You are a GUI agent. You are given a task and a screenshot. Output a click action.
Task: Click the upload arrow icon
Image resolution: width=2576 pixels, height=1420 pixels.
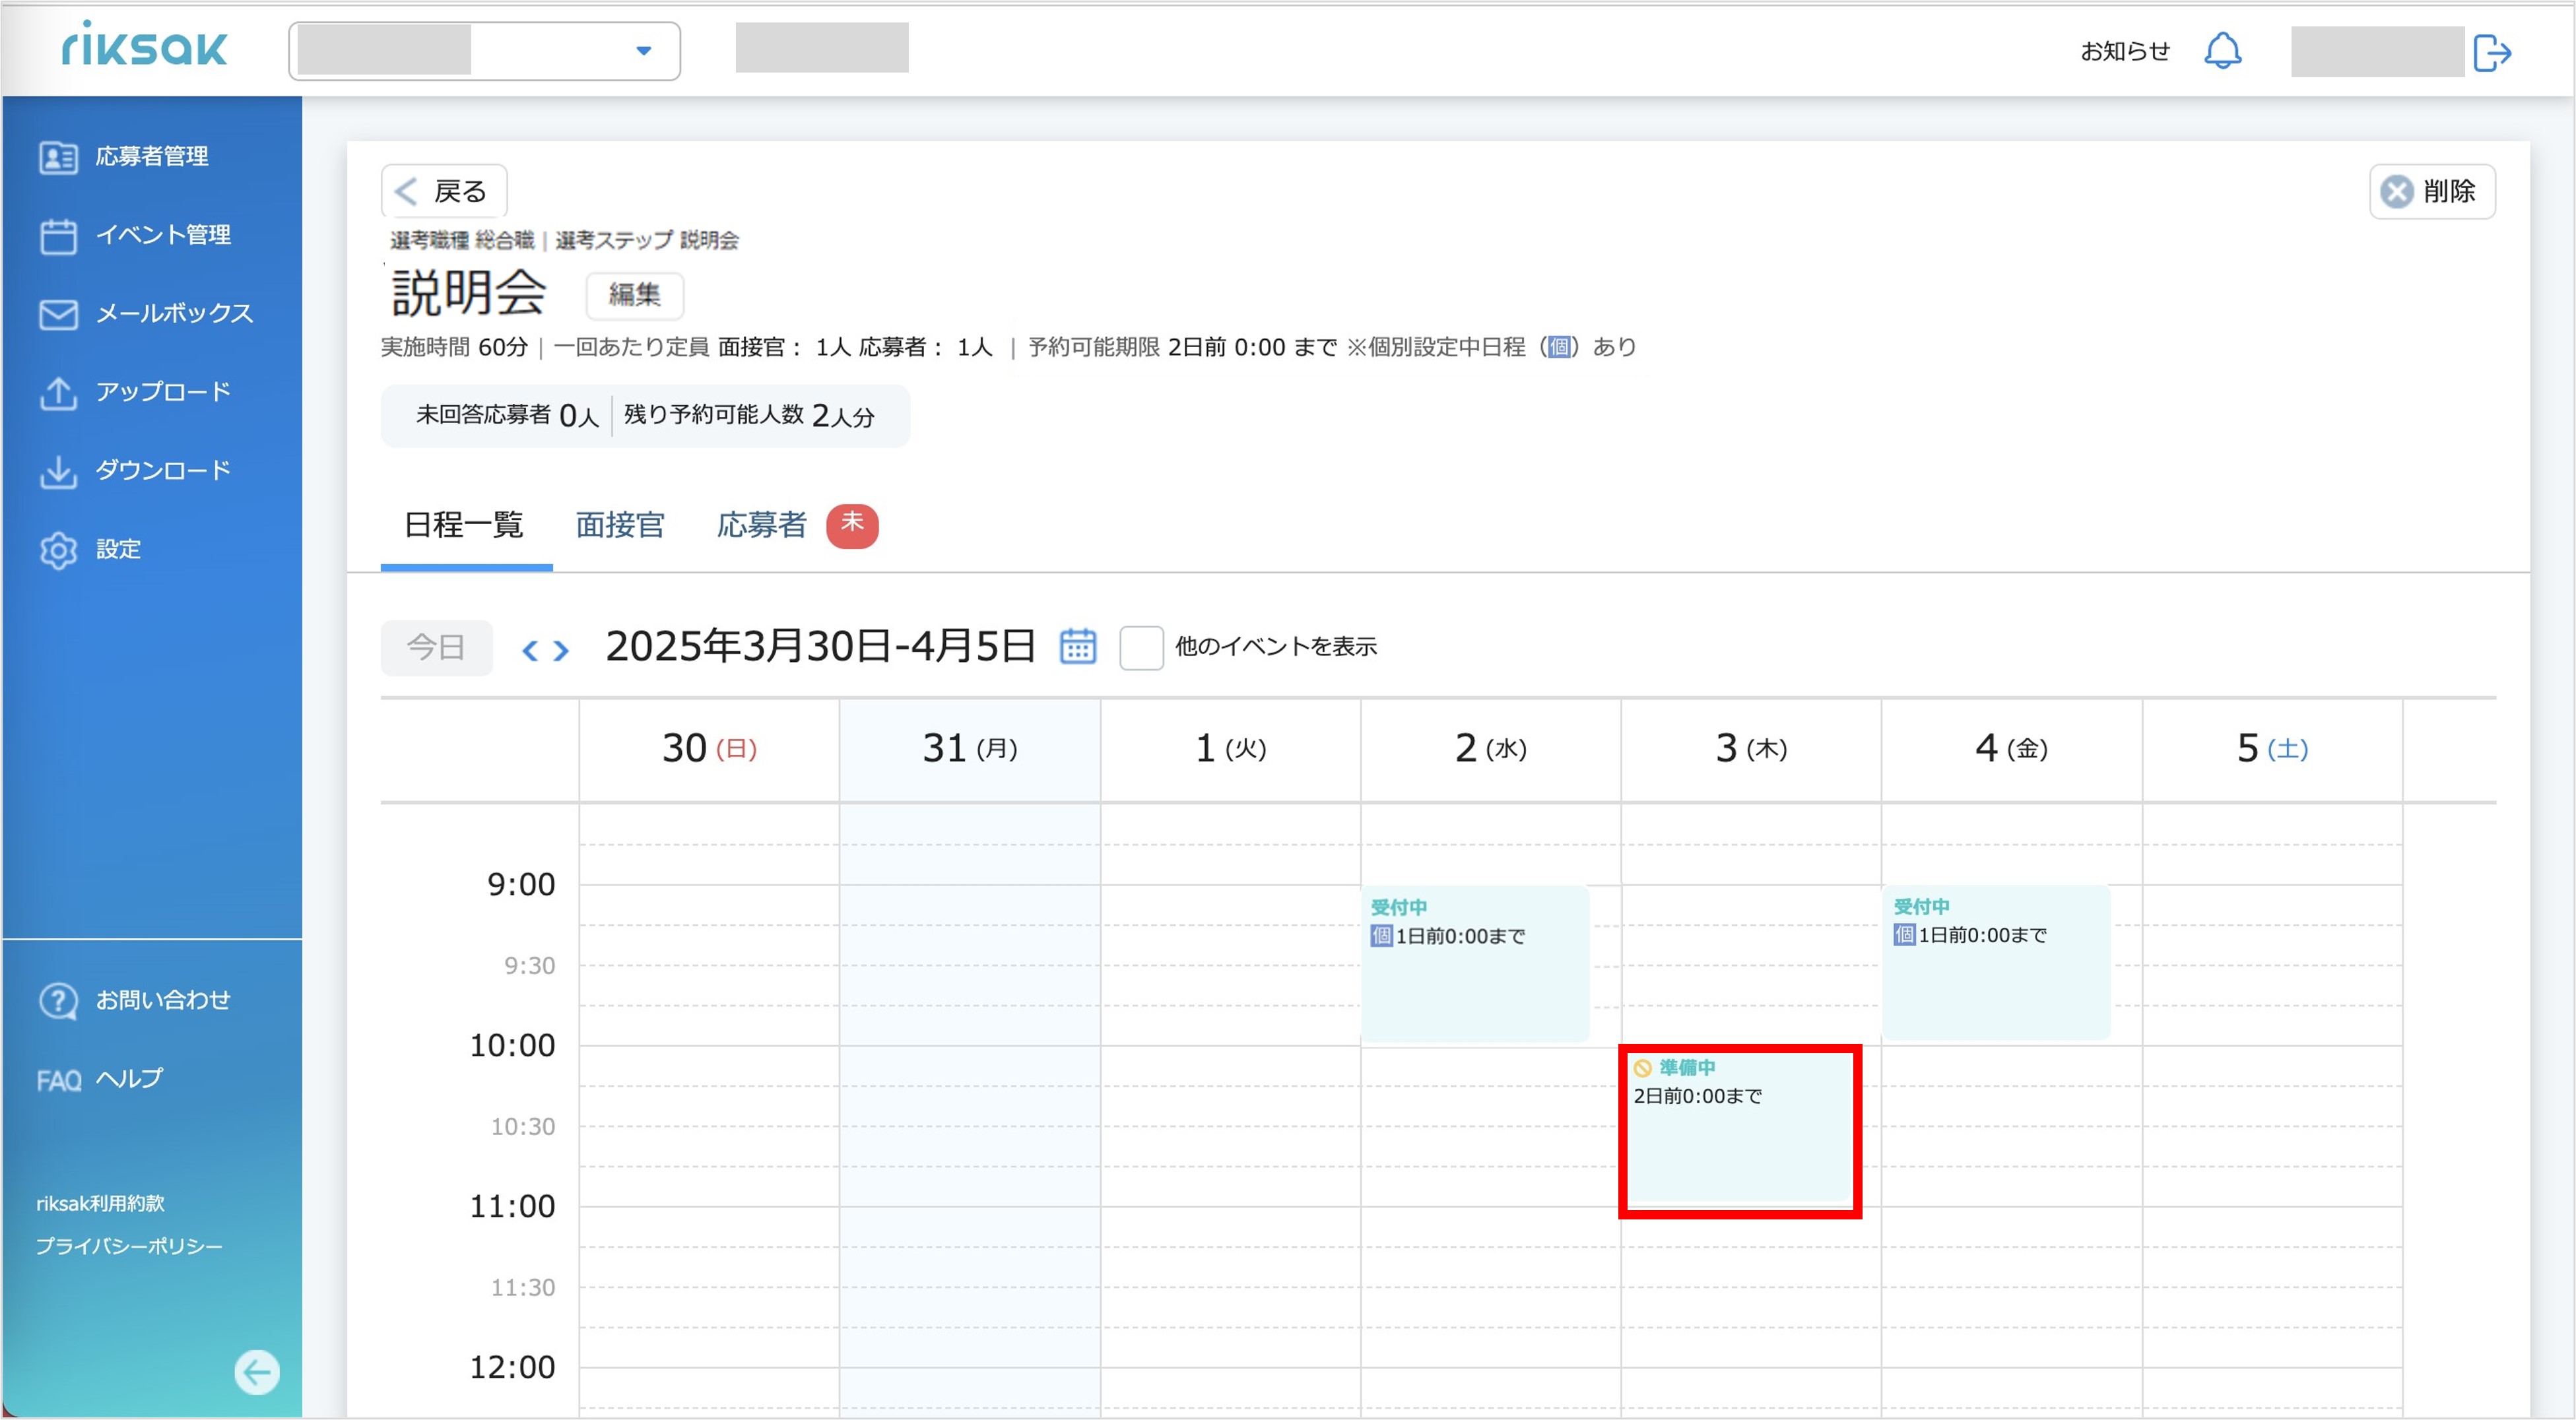click(x=58, y=393)
